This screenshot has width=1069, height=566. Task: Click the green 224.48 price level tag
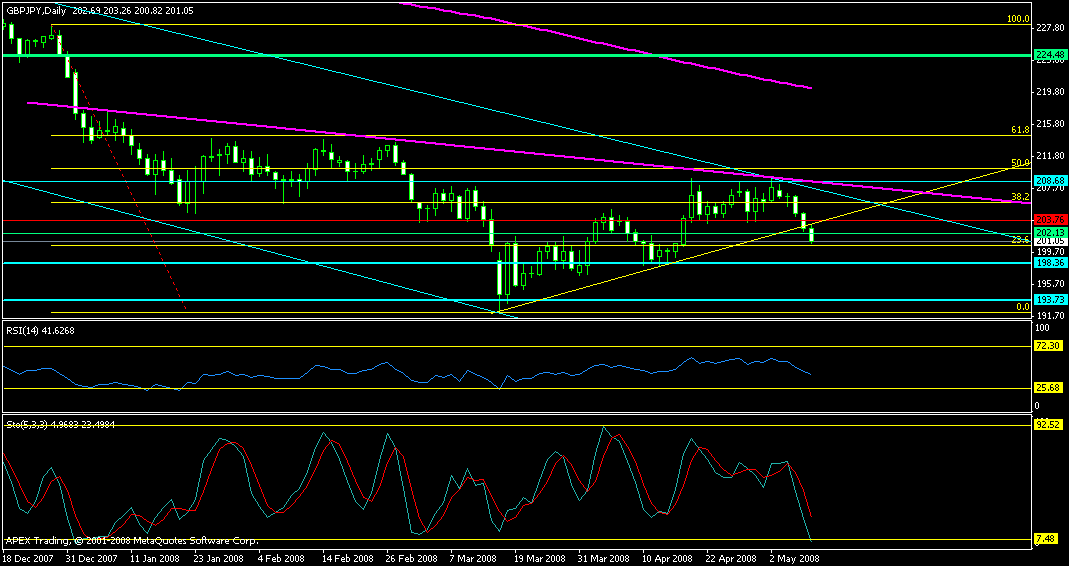[x=1047, y=55]
